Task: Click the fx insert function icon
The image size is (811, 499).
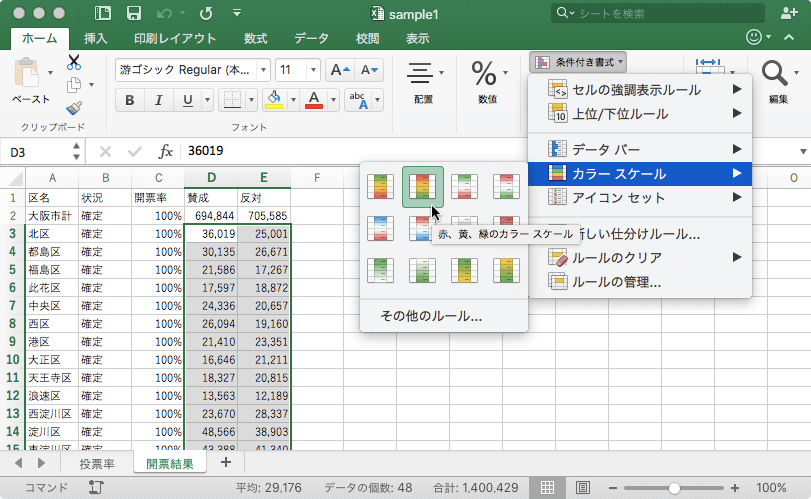Action: tap(166, 152)
